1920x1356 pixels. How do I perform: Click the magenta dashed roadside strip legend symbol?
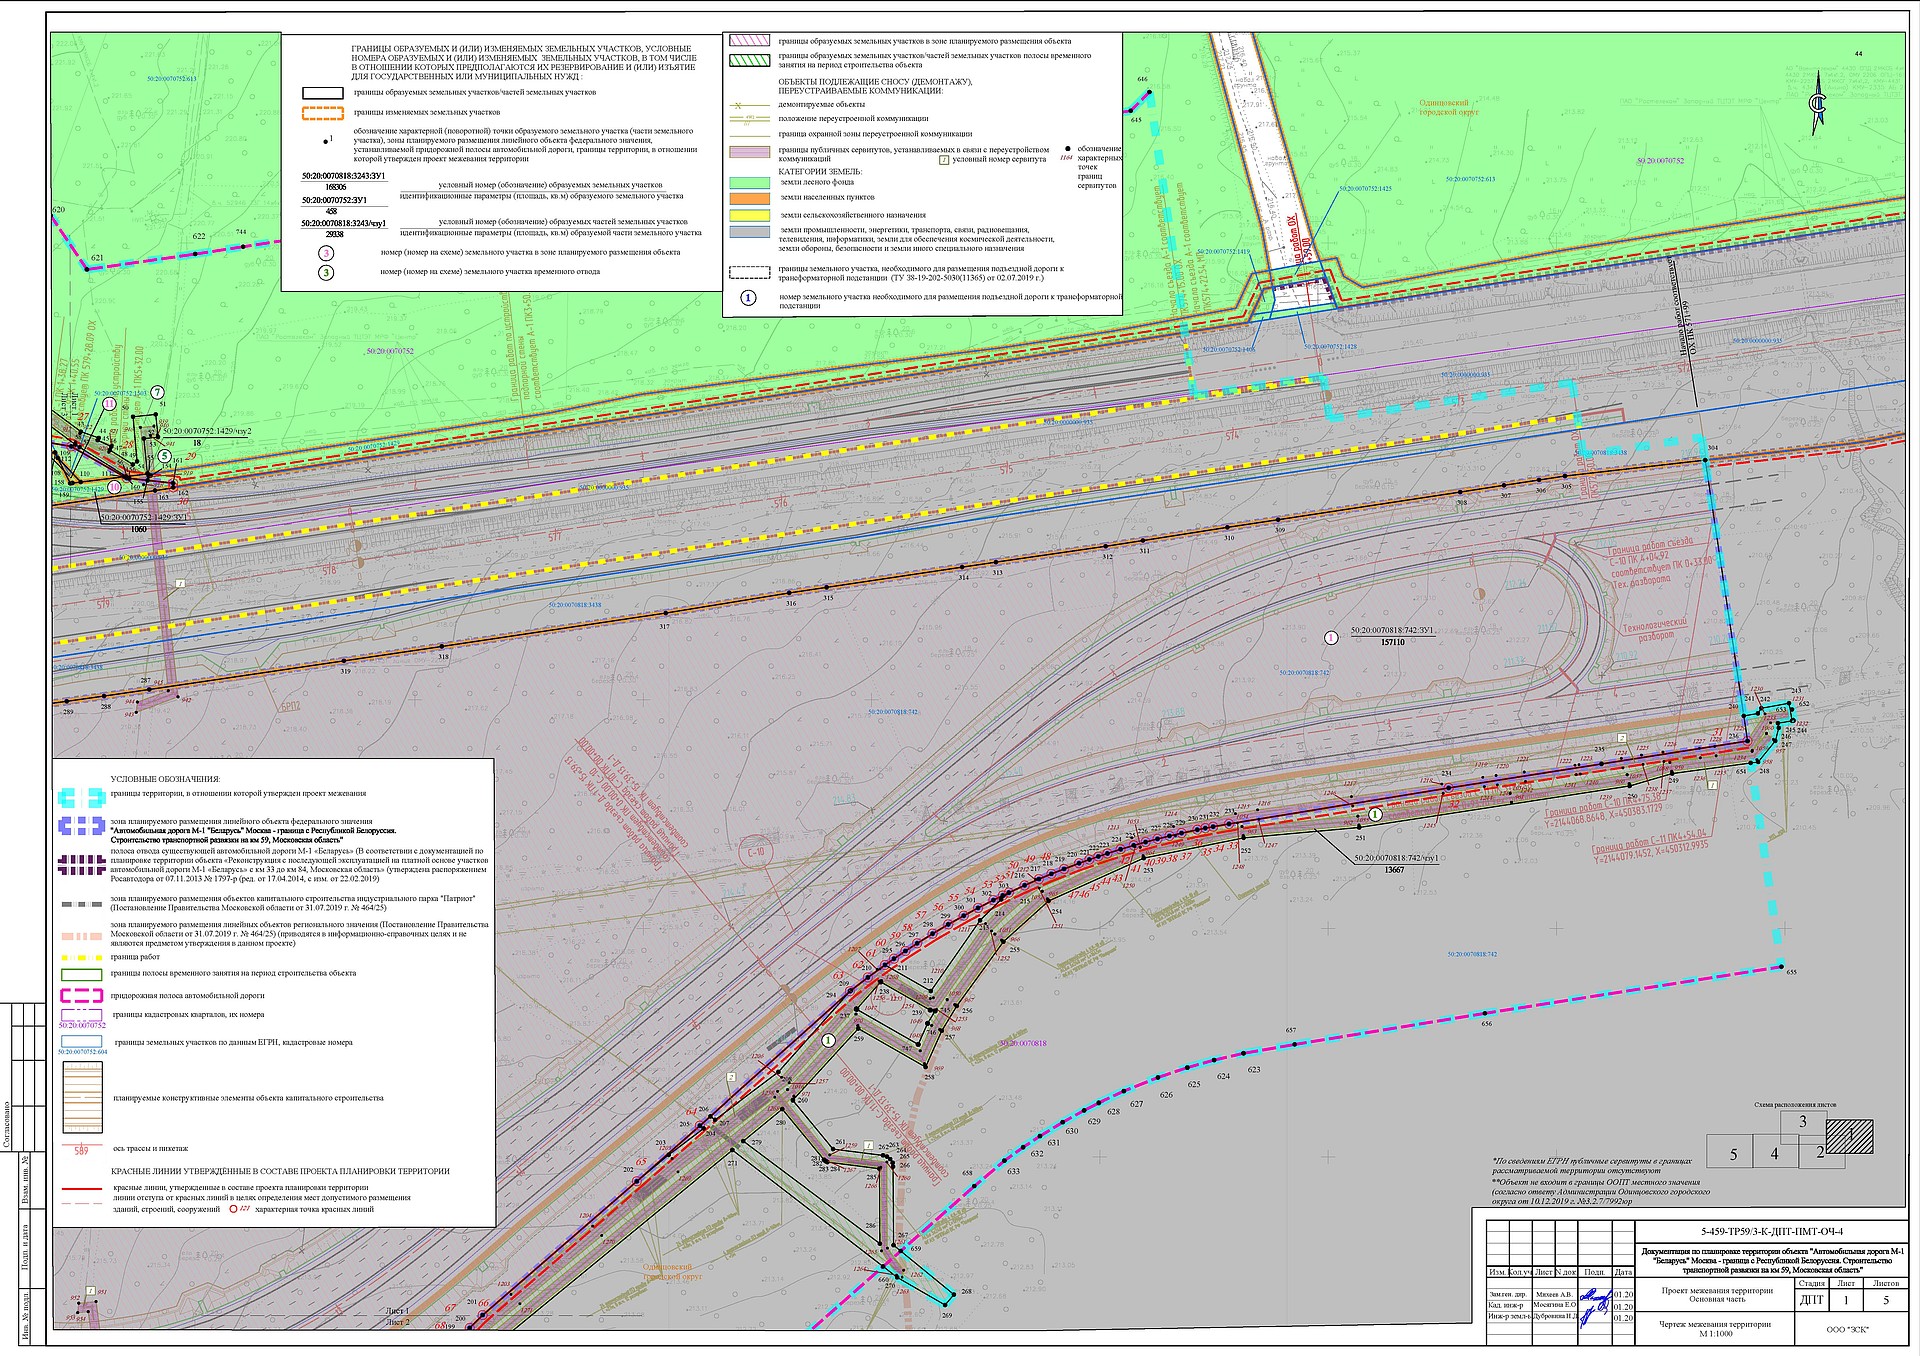coord(81,996)
